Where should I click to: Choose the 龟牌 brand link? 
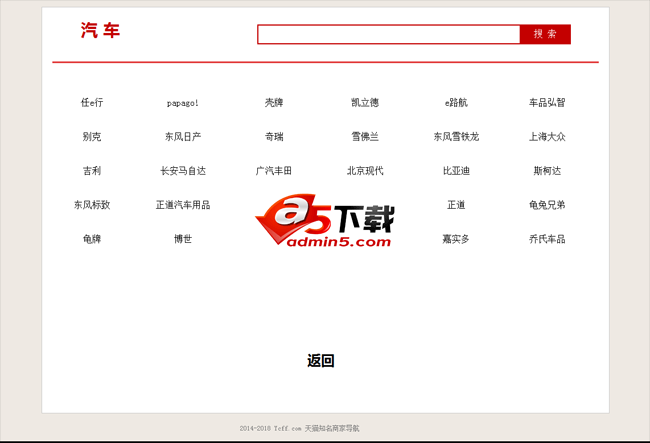92,239
